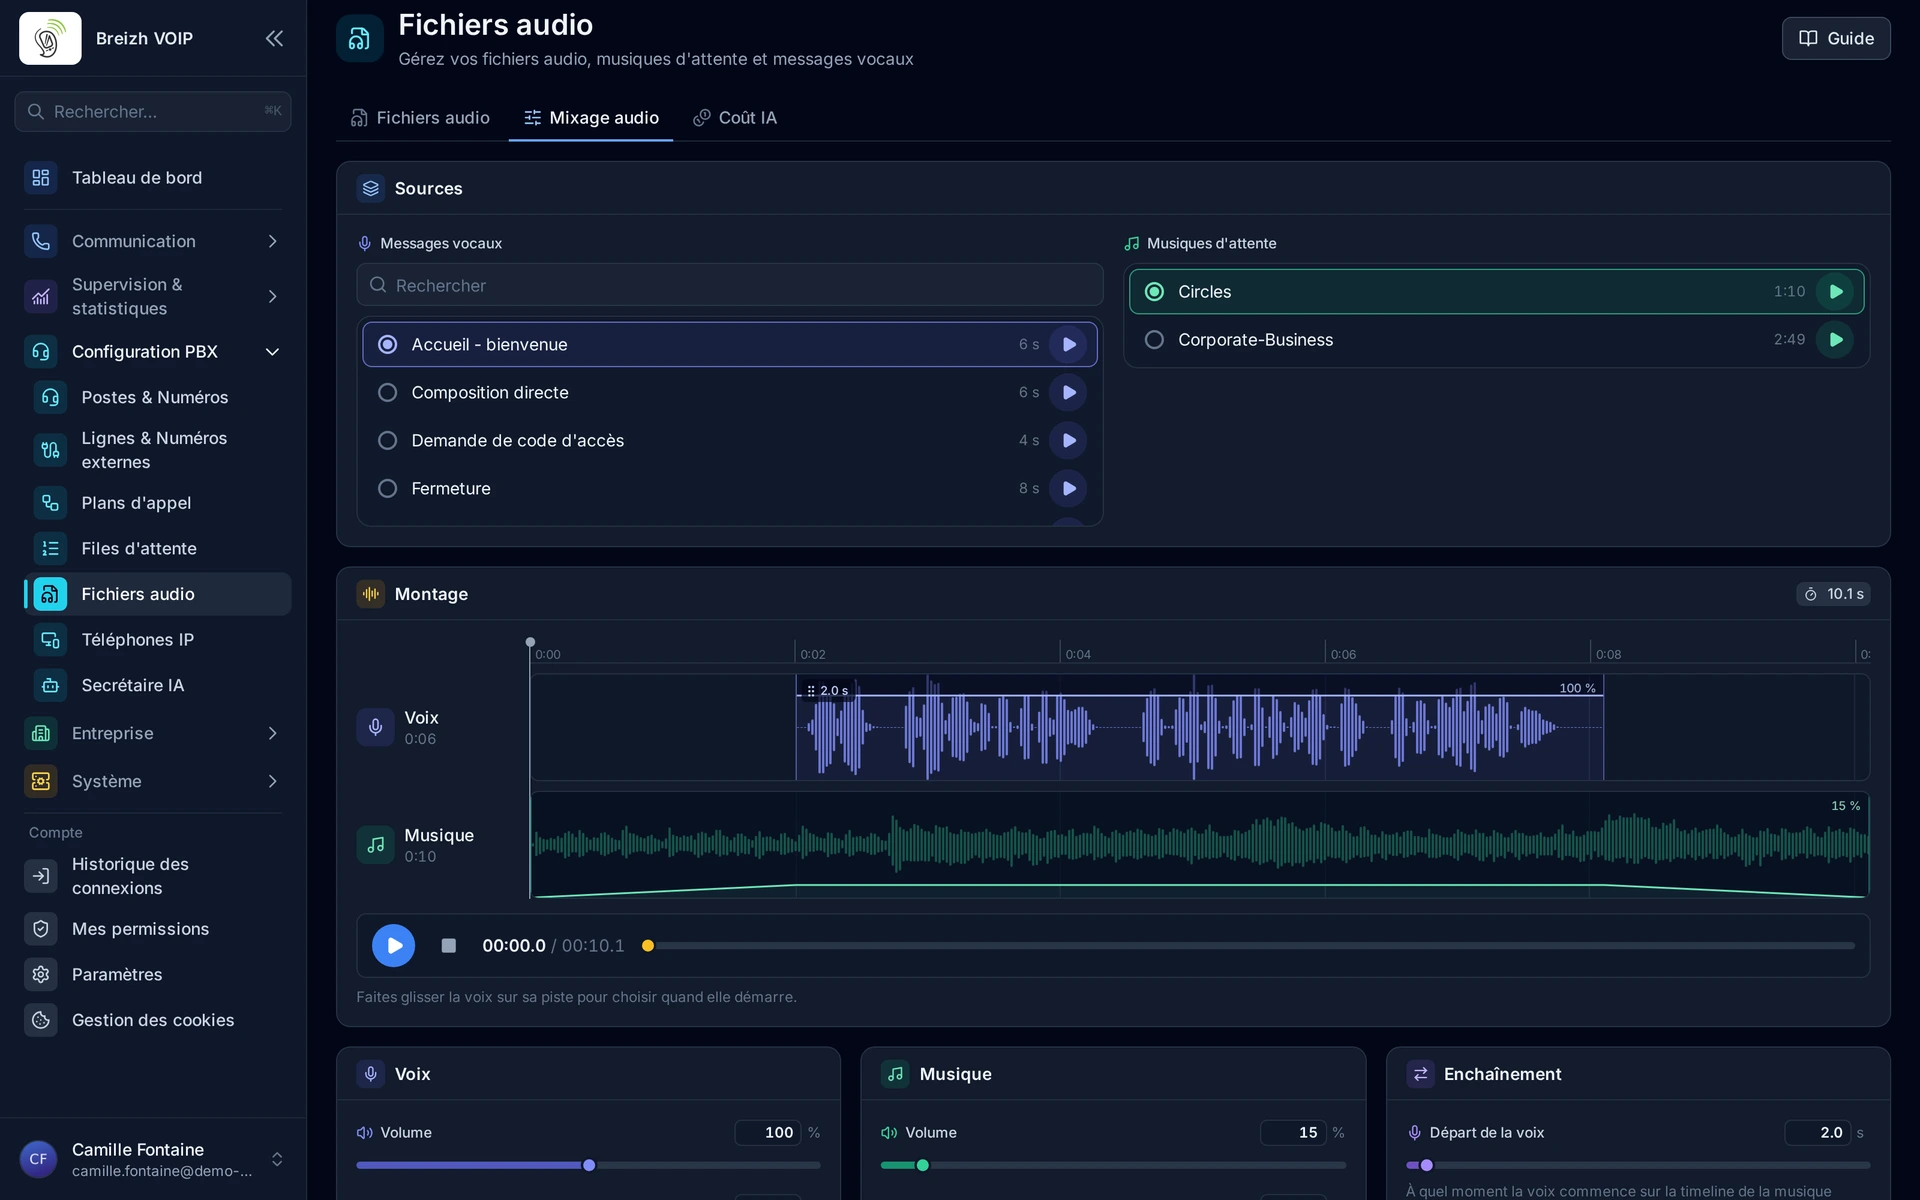Open Téléphones IP icon

click(50, 639)
